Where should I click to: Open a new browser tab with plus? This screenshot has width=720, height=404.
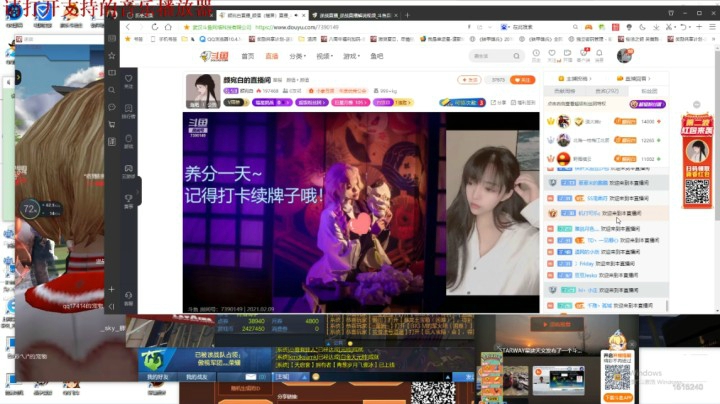tap(407, 15)
